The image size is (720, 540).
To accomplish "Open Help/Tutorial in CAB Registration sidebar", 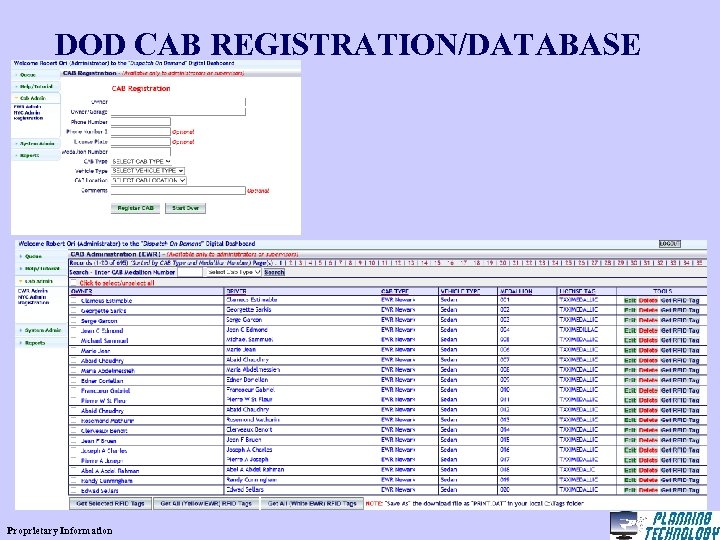I will pyautogui.click(x=36, y=86).
